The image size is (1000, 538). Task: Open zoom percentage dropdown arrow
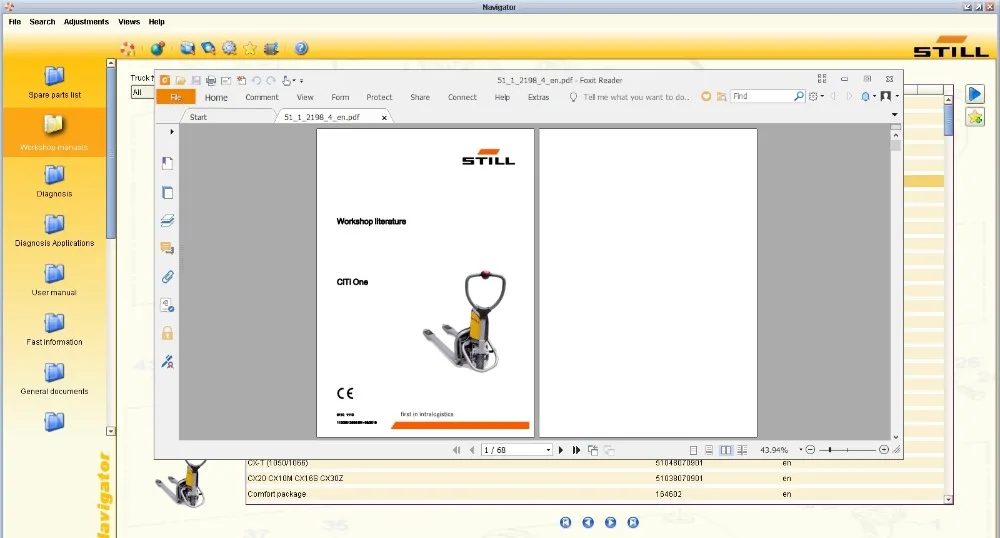pyautogui.click(x=800, y=450)
